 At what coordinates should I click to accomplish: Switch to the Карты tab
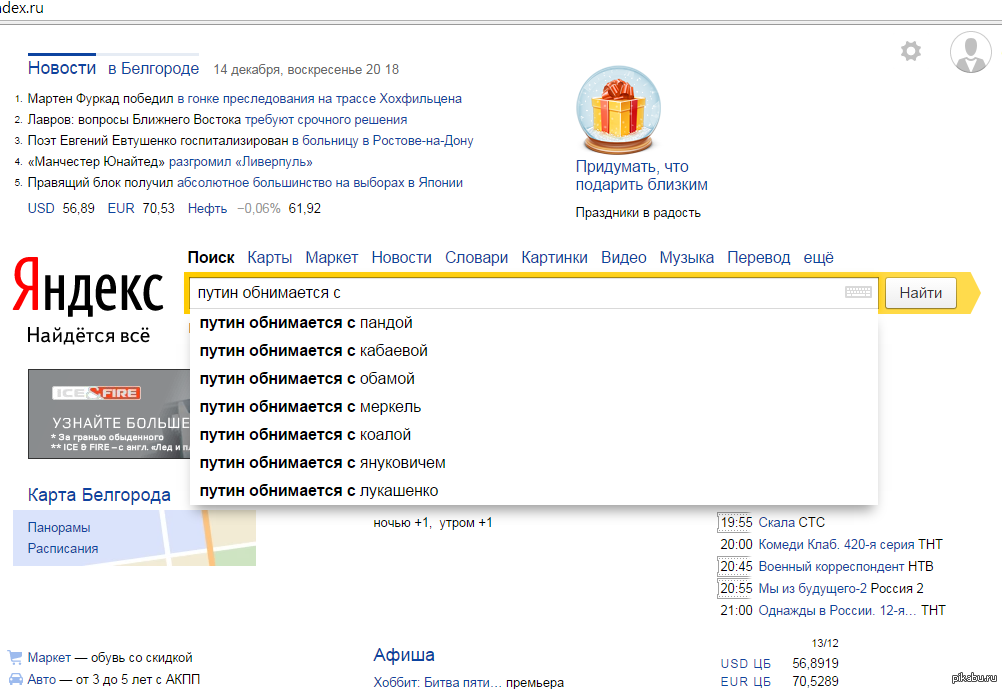pyautogui.click(x=269, y=257)
